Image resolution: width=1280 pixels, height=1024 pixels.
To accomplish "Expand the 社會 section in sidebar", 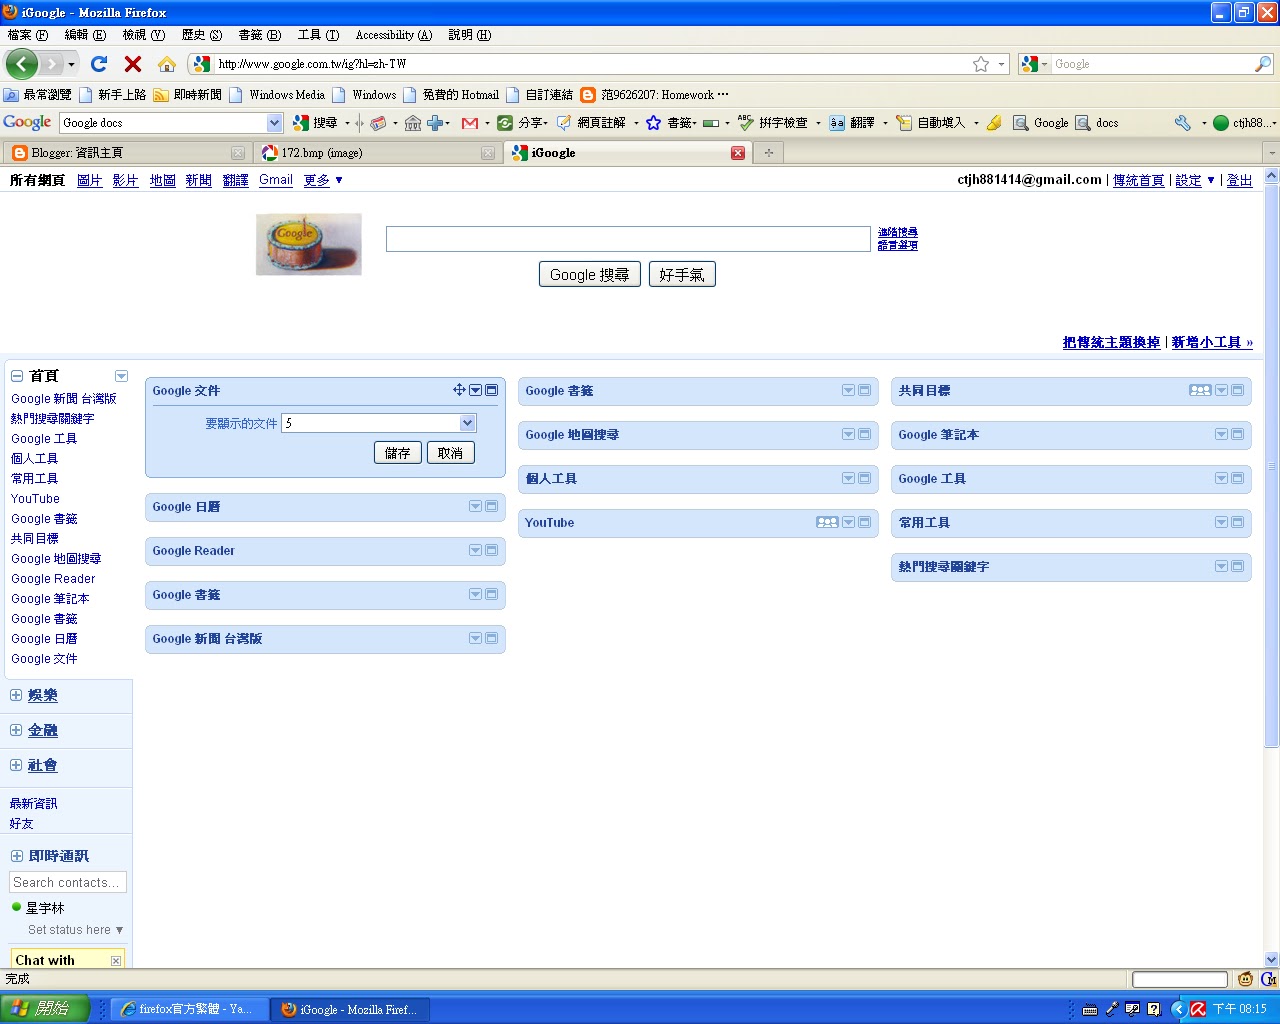I will tap(16, 765).
